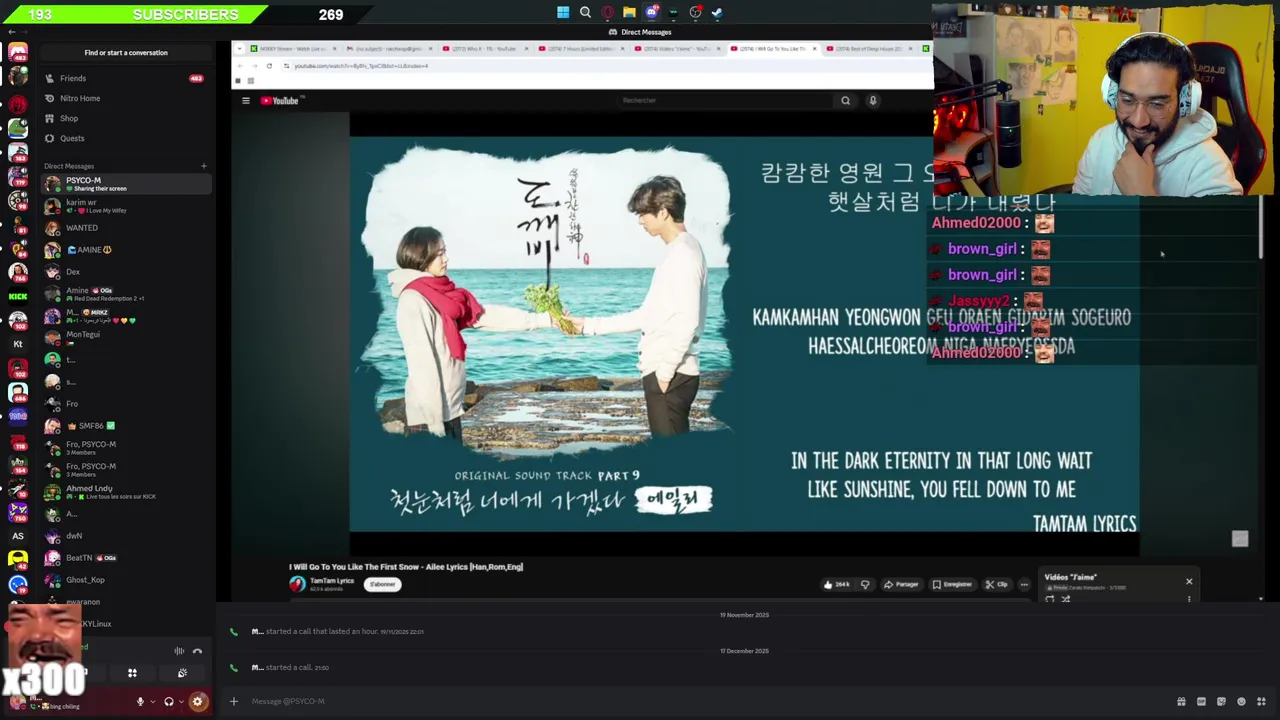Disconnect from the call (hang up icon)

click(x=197, y=651)
